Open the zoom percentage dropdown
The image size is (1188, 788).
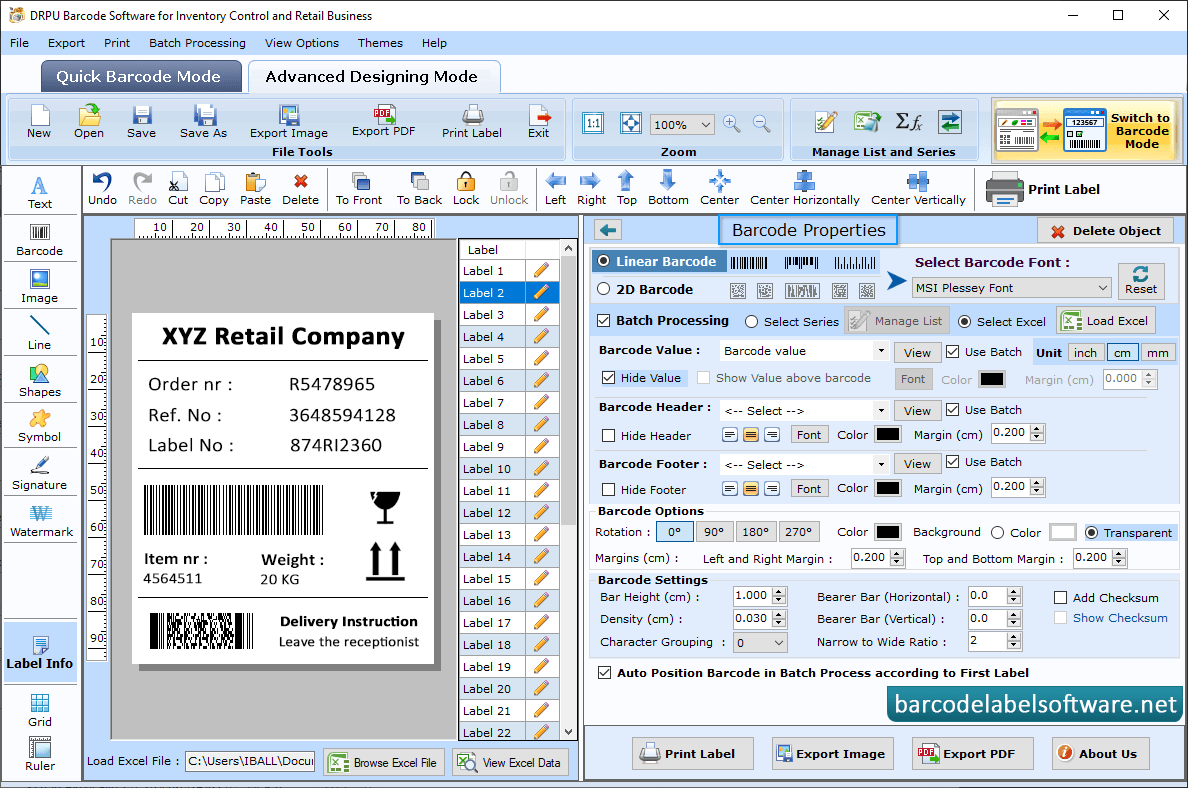[705, 124]
